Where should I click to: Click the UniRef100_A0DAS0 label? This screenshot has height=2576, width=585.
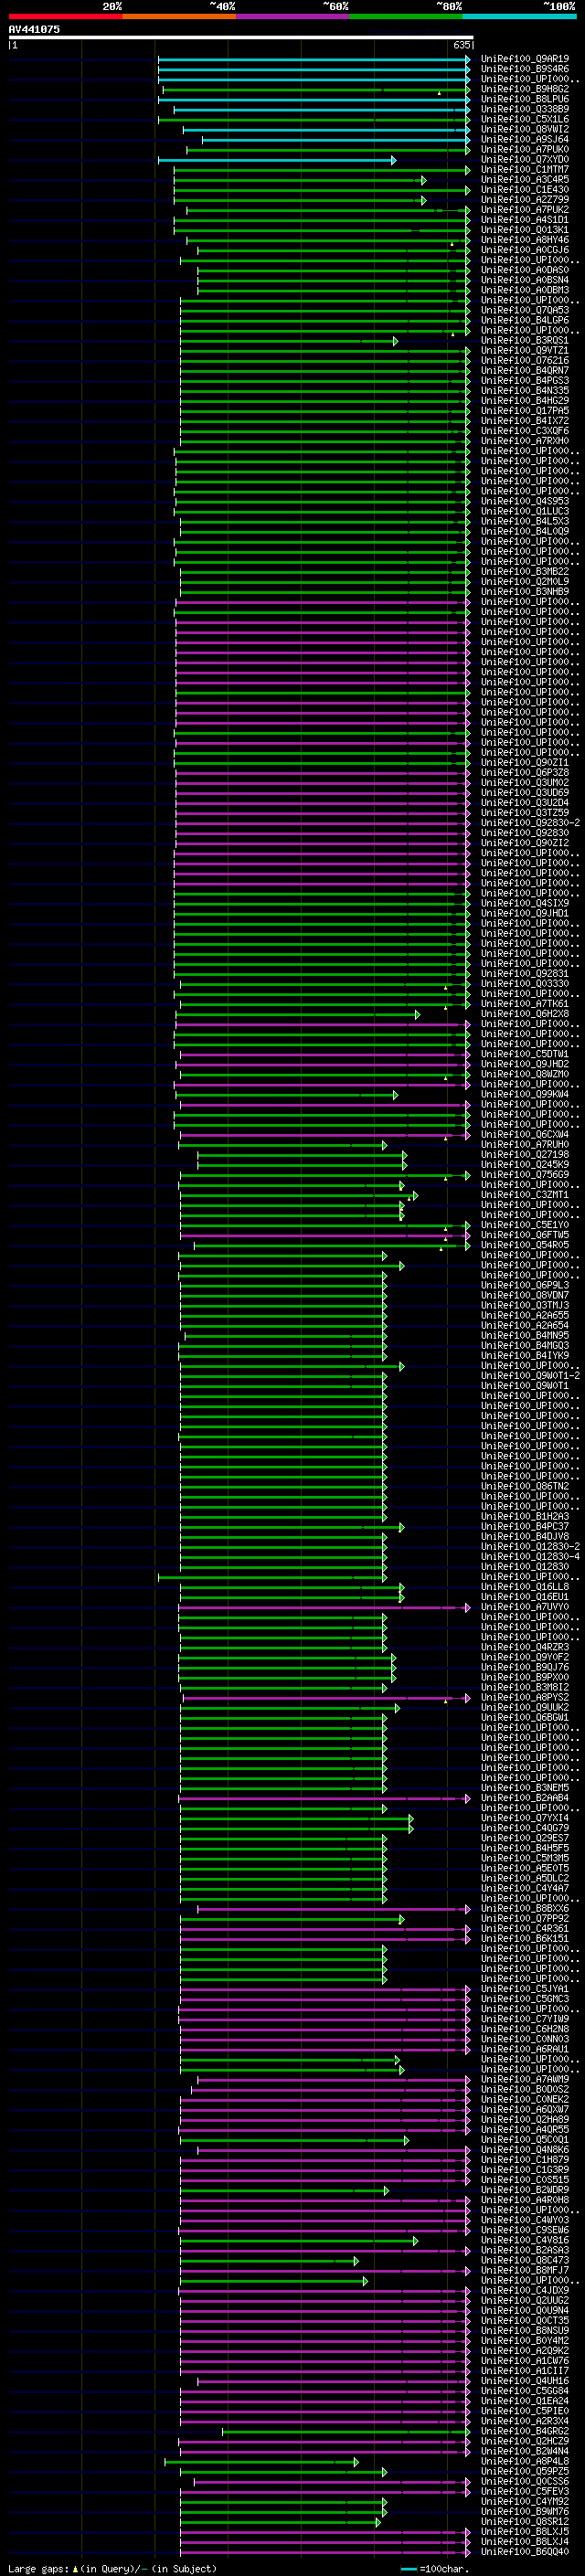click(x=524, y=270)
